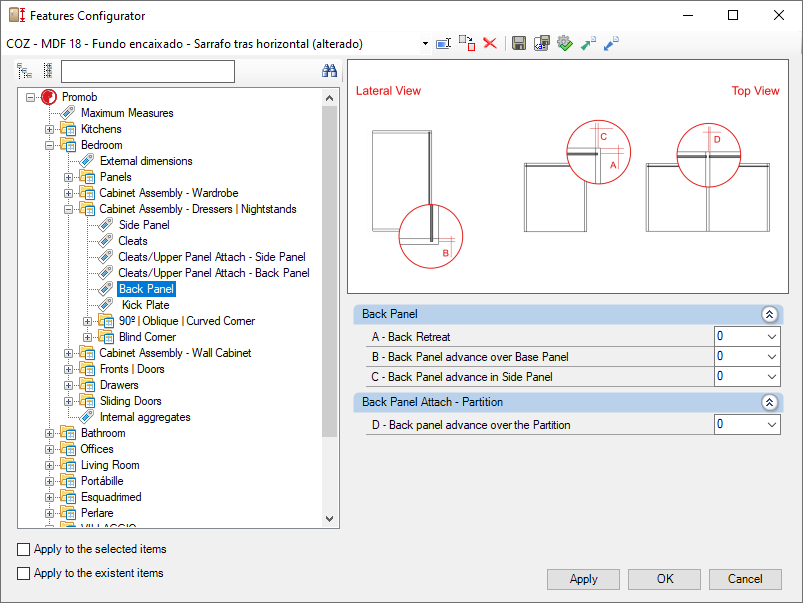This screenshot has height=603, width=803.
Task: Click the collapse tree icon above the list
Action: 48,71
